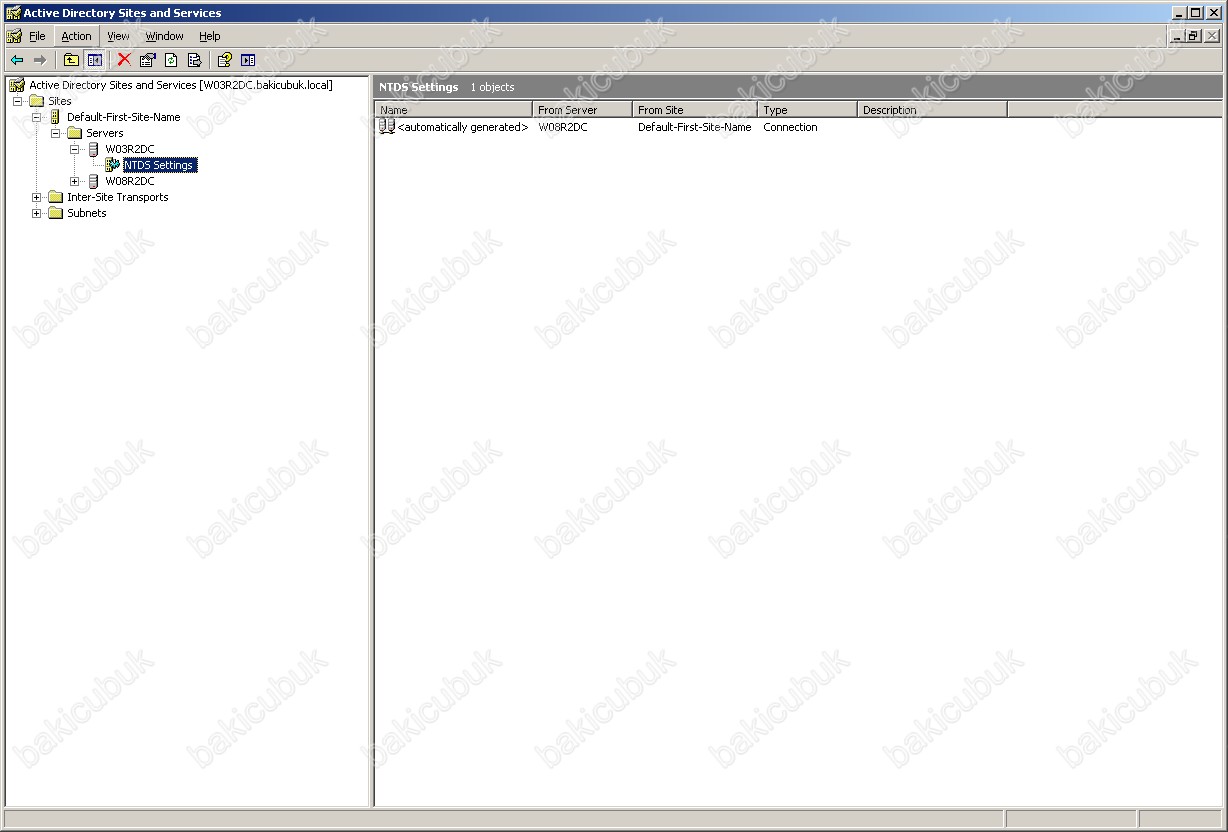Click the Subnets folder icon

coord(56,213)
